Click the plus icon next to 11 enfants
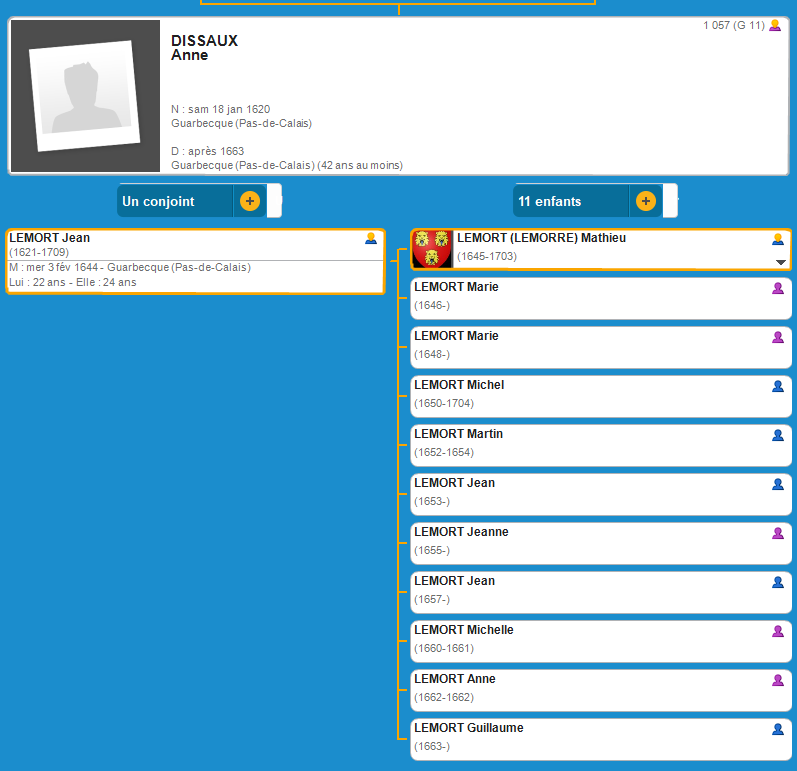 point(646,201)
